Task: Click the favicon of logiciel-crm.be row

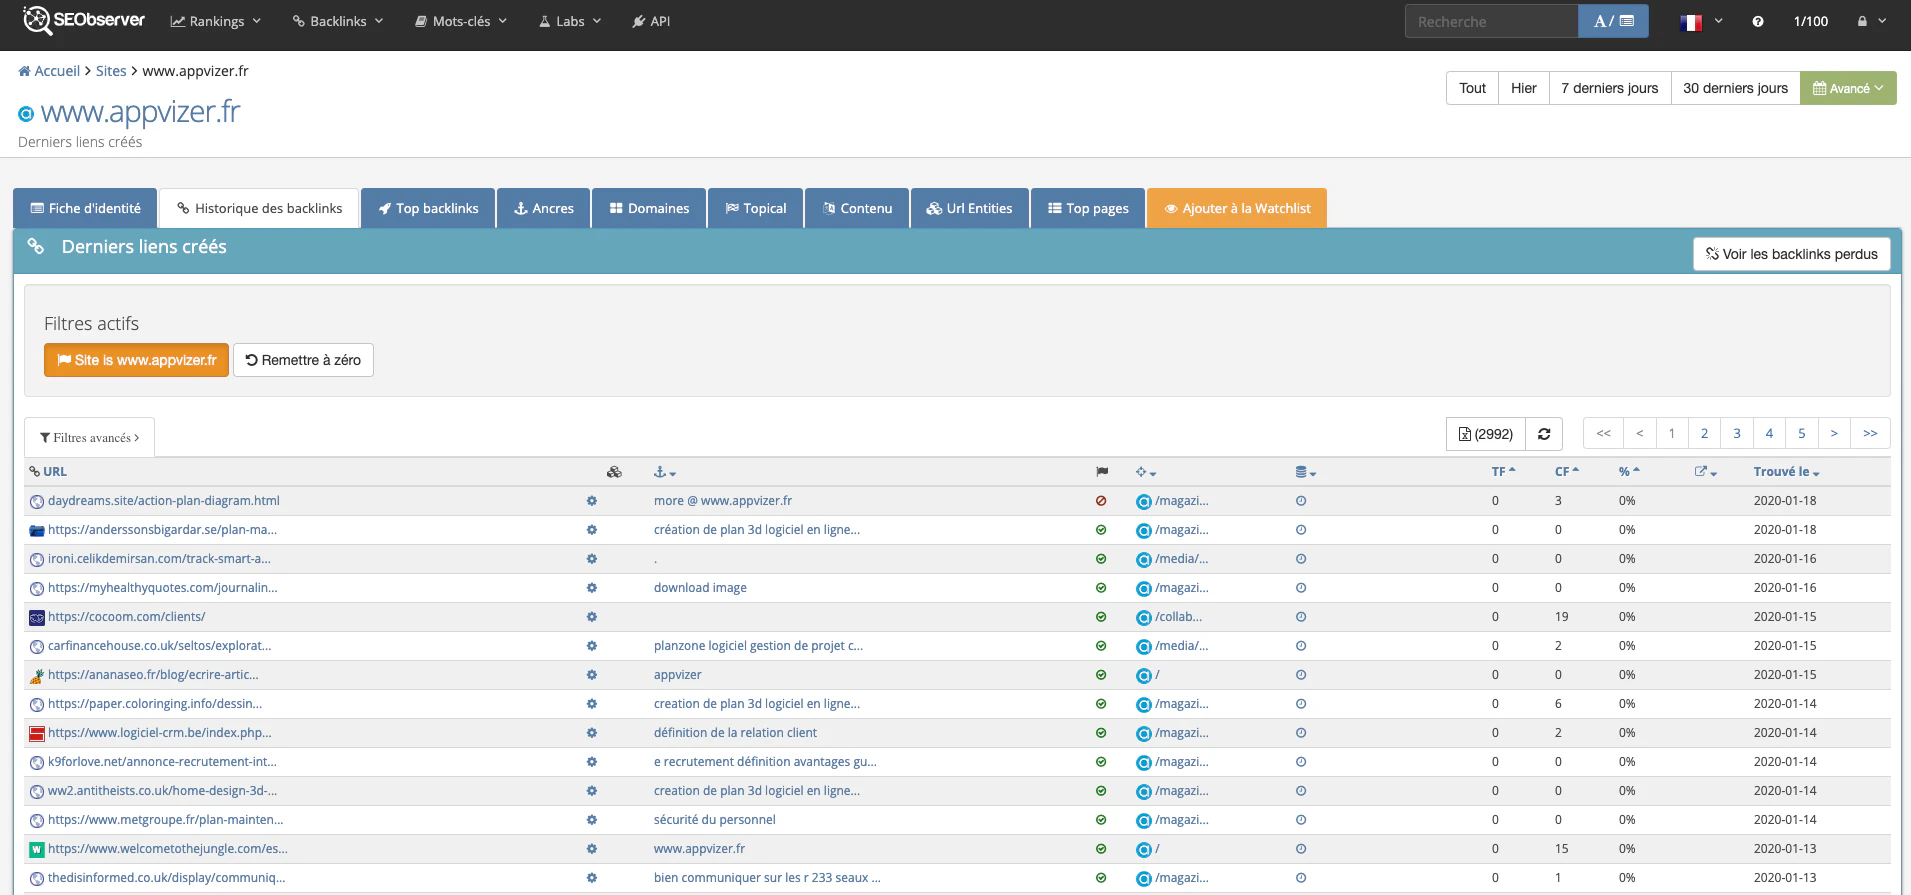Action: 37,734
